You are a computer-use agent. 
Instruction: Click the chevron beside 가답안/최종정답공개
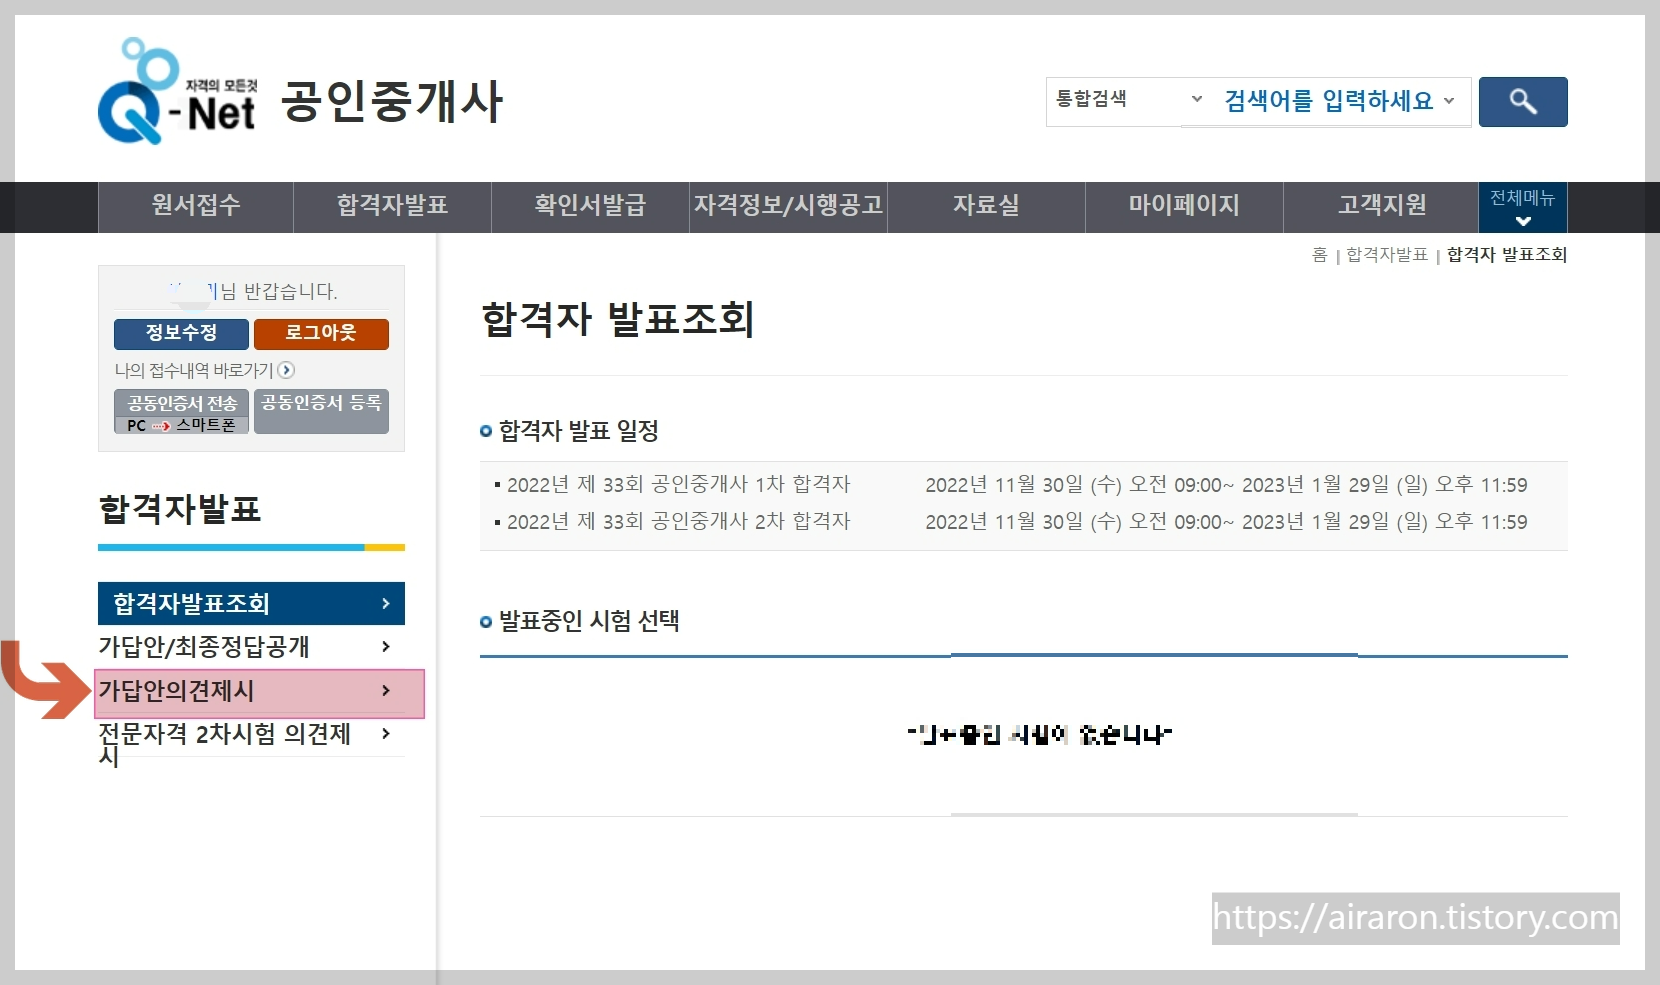click(385, 648)
